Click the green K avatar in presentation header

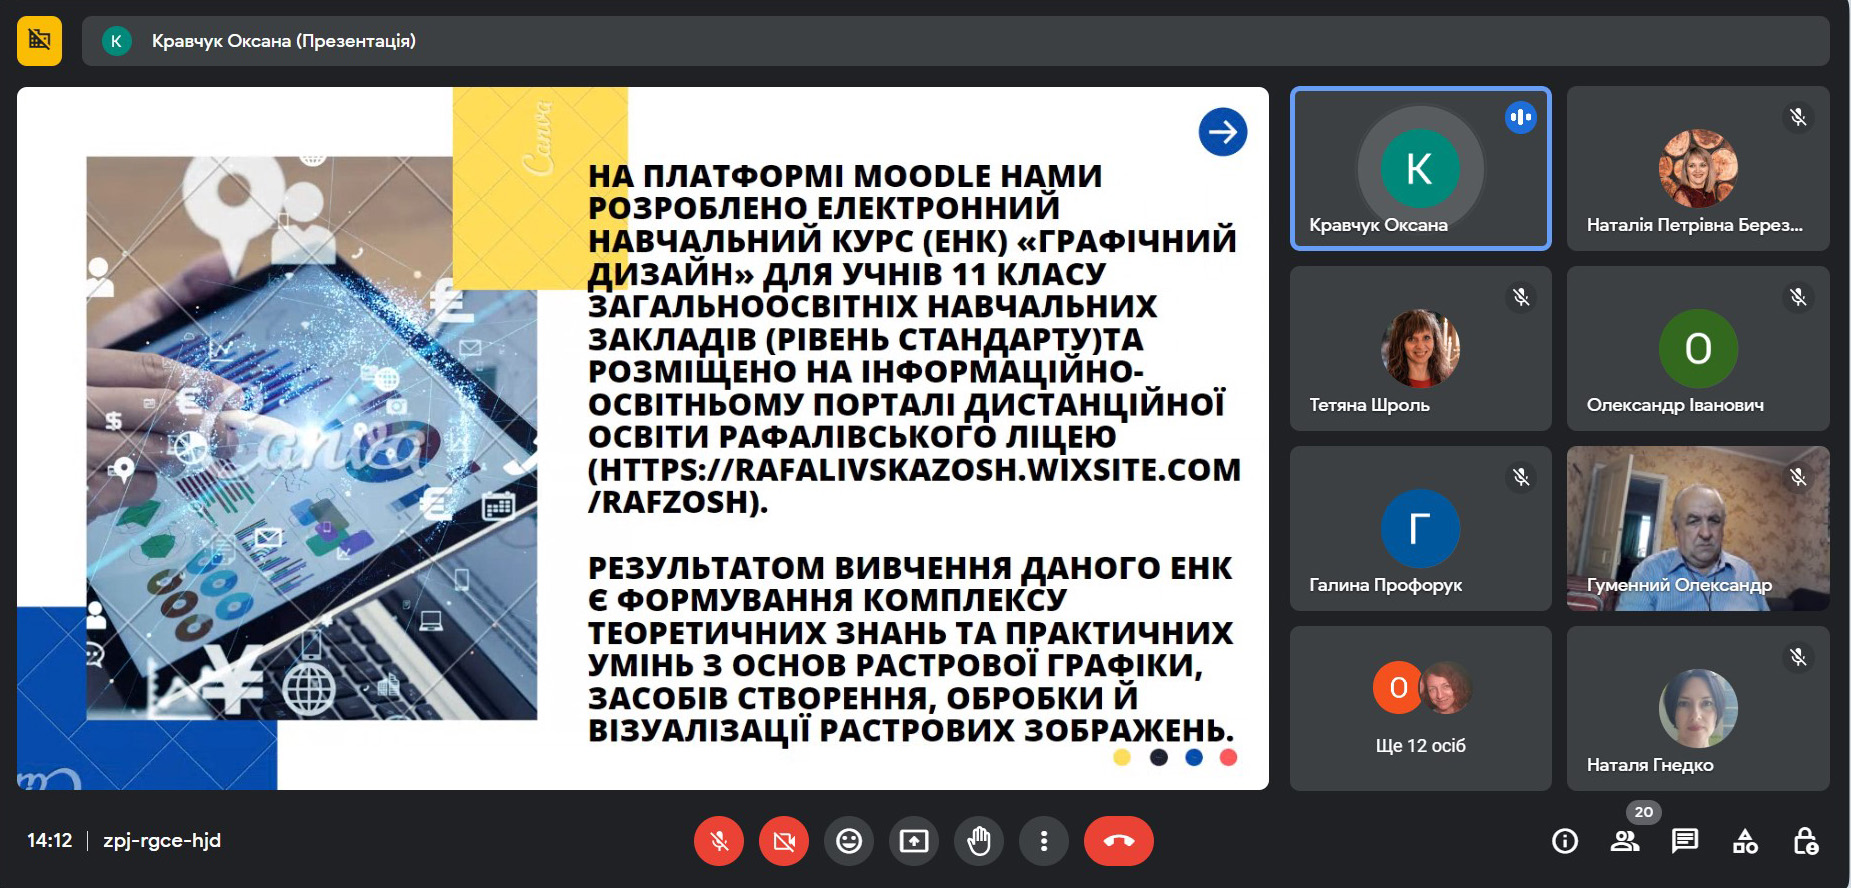pos(116,41)
